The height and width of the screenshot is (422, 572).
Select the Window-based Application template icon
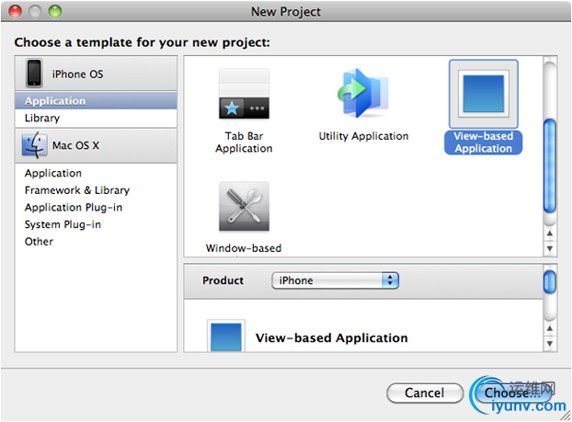tap(244, 206)
